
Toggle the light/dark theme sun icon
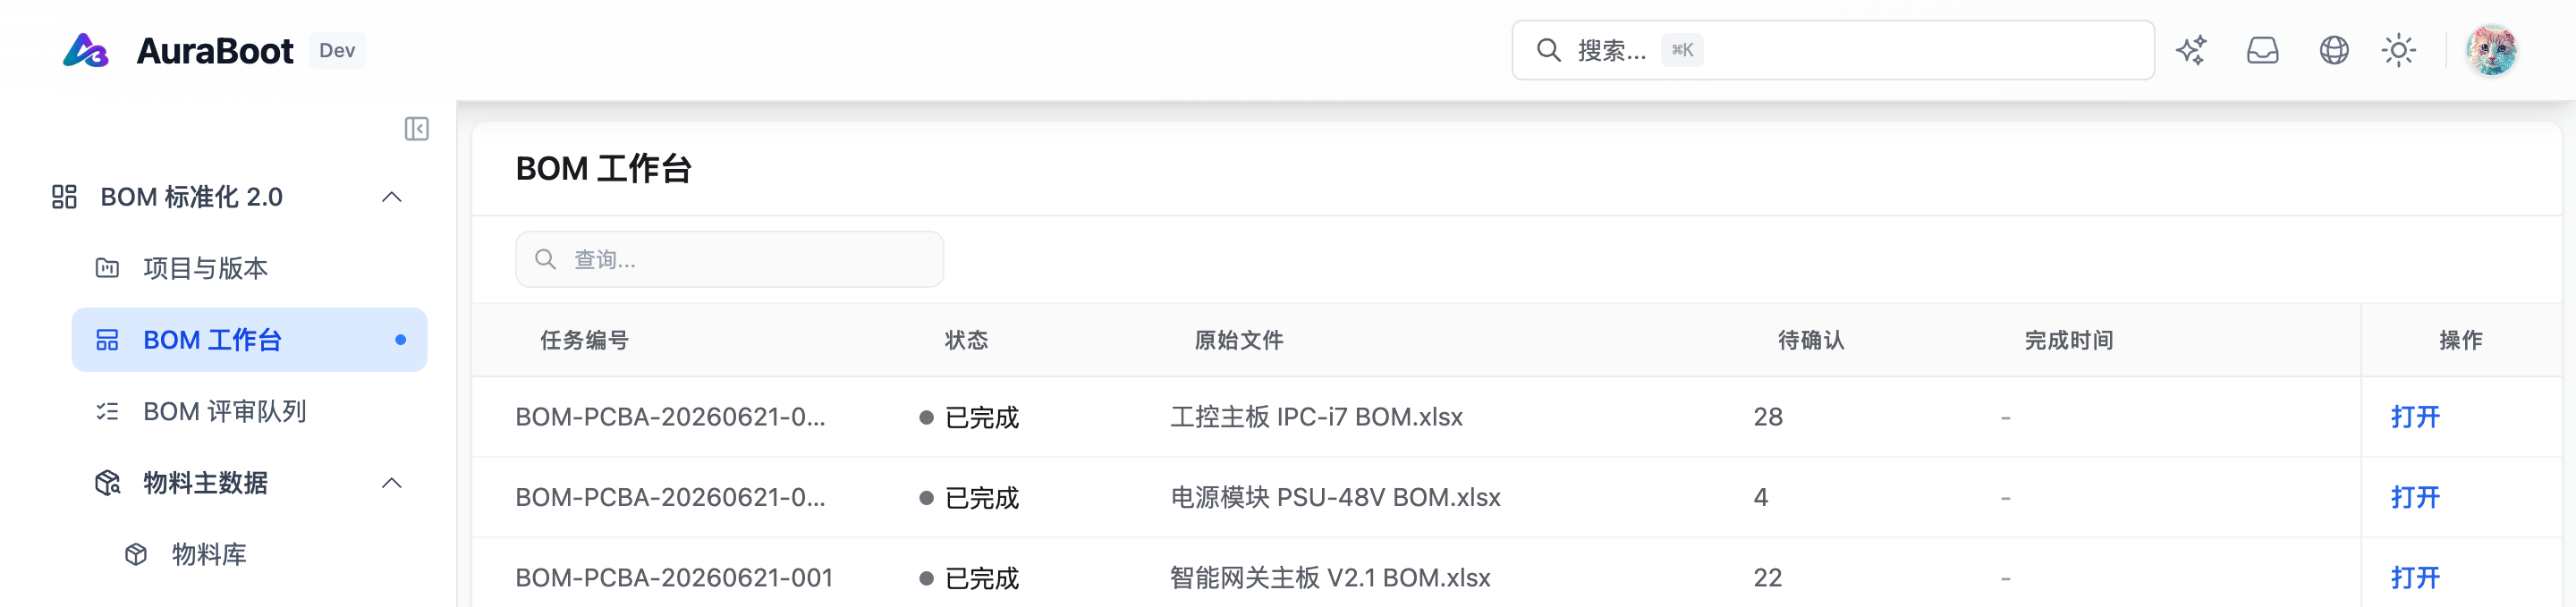2398,50
